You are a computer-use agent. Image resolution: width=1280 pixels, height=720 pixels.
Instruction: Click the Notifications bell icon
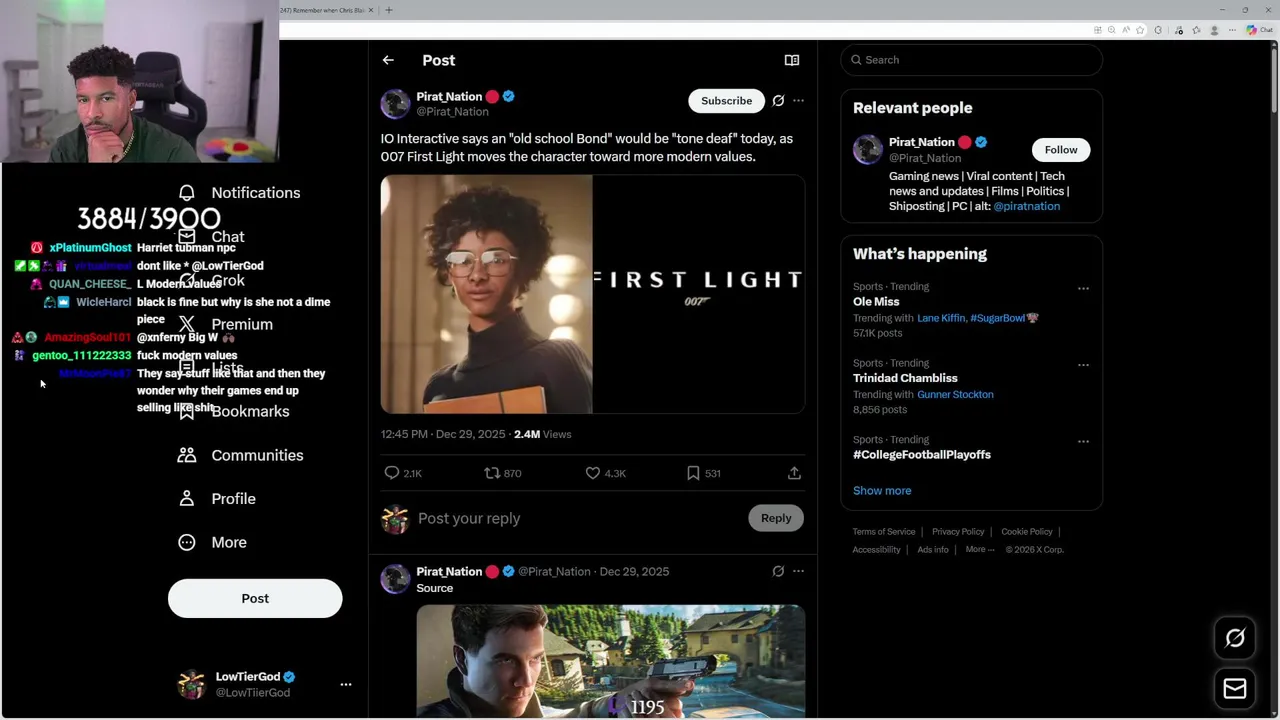(187, 193)
